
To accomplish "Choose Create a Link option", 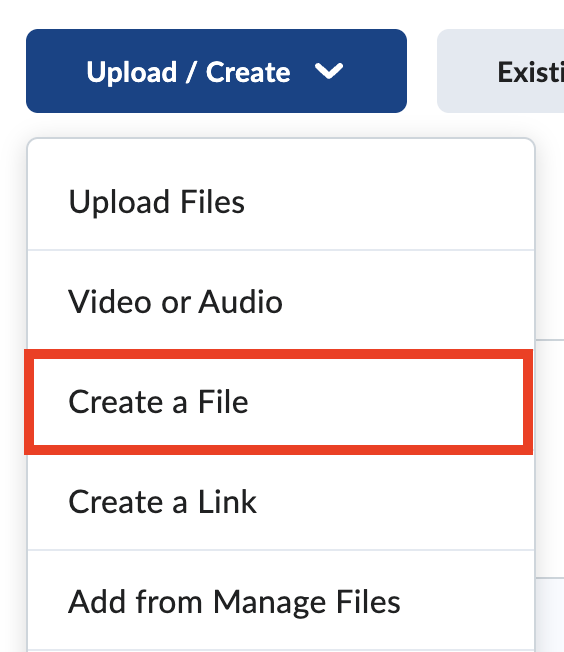I will pos(281,502).
